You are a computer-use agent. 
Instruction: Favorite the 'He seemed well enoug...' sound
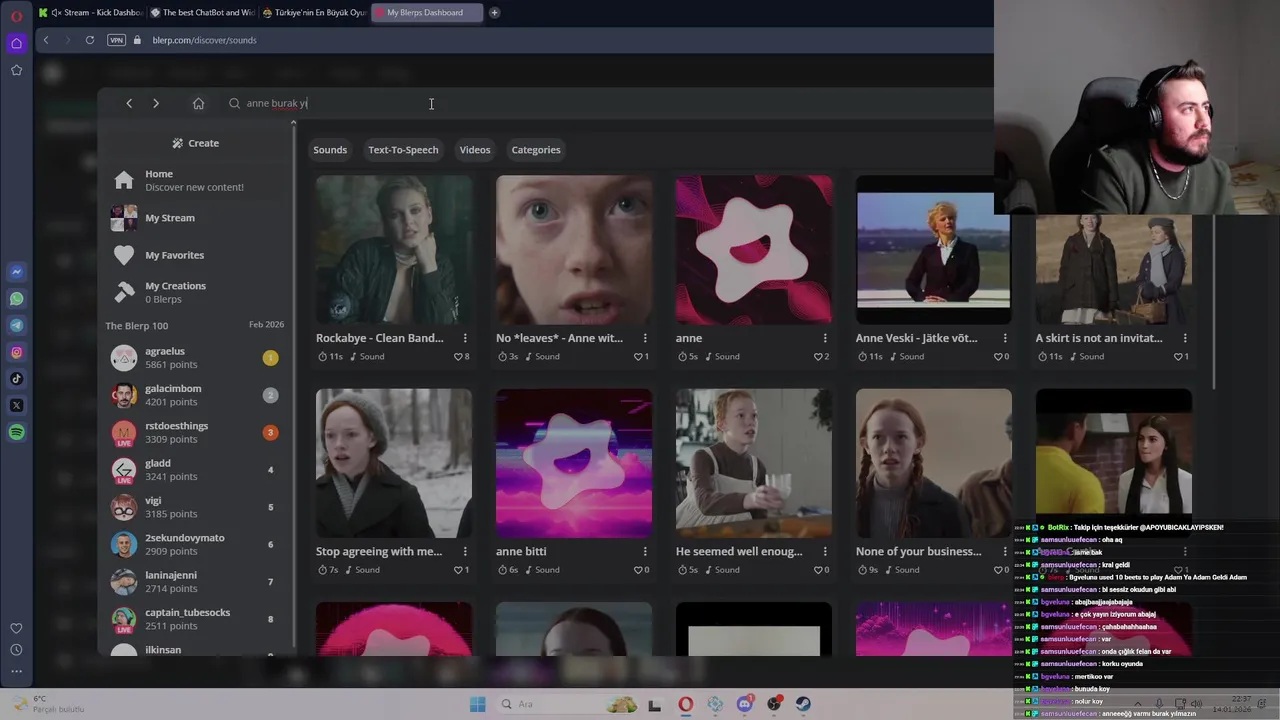click(x=818, y=570)
